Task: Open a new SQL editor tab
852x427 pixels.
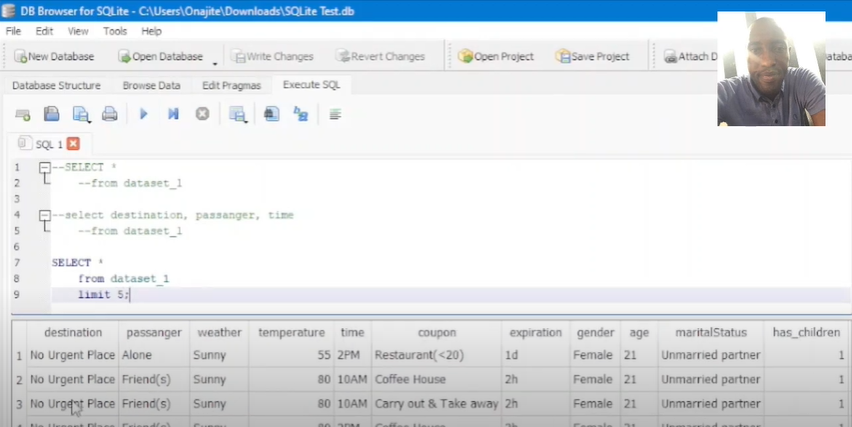Action: click(22, 114)
